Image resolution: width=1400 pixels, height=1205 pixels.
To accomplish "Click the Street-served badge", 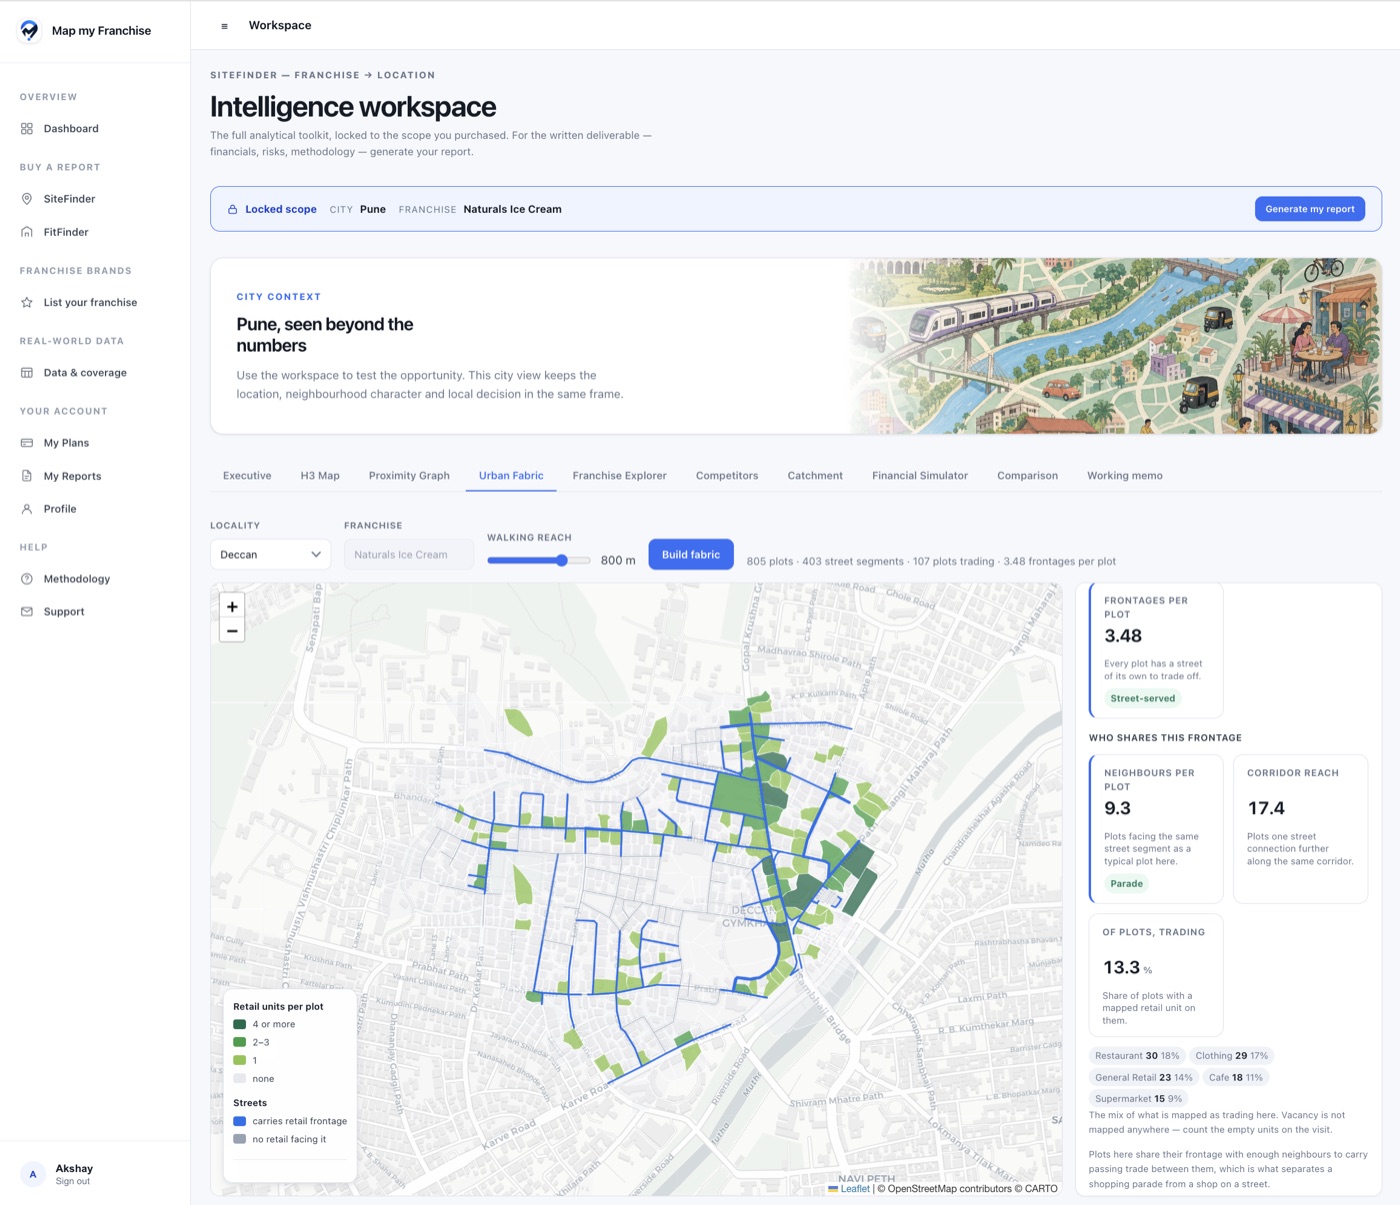I will [x=1143, y=699].
